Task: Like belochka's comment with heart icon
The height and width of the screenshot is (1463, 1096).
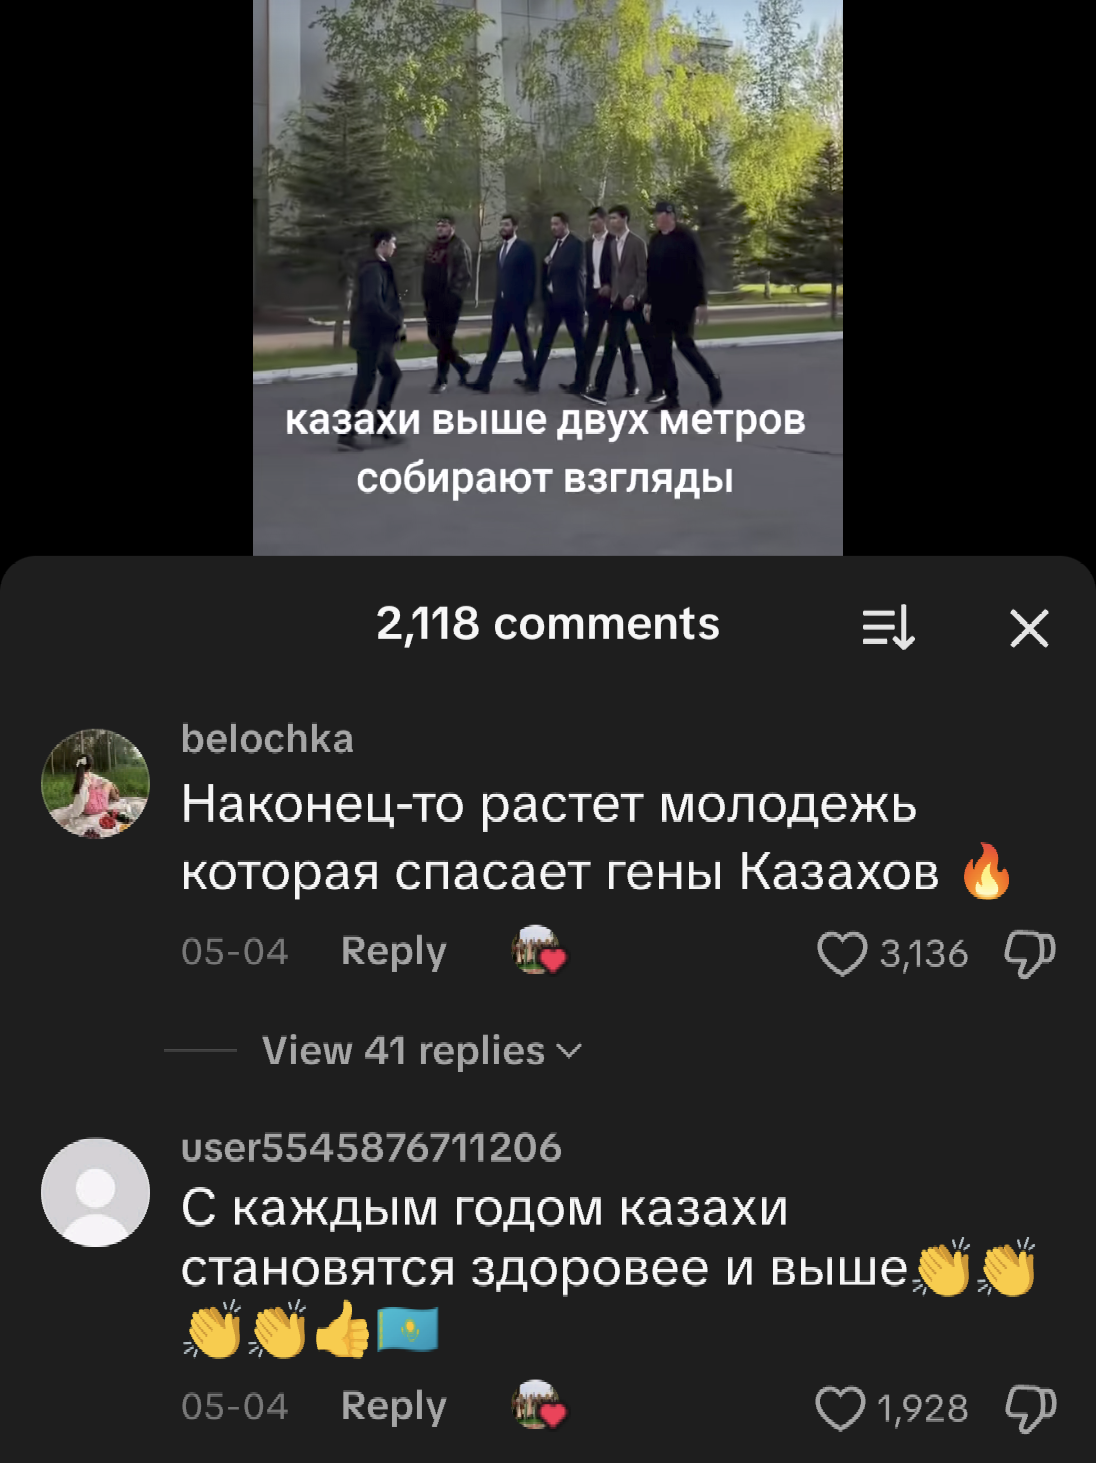Action: click(x=842, y=953)
